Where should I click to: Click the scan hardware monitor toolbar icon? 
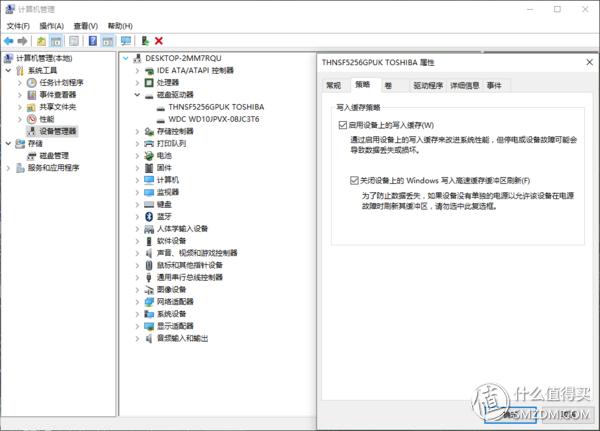click(125, 41)
